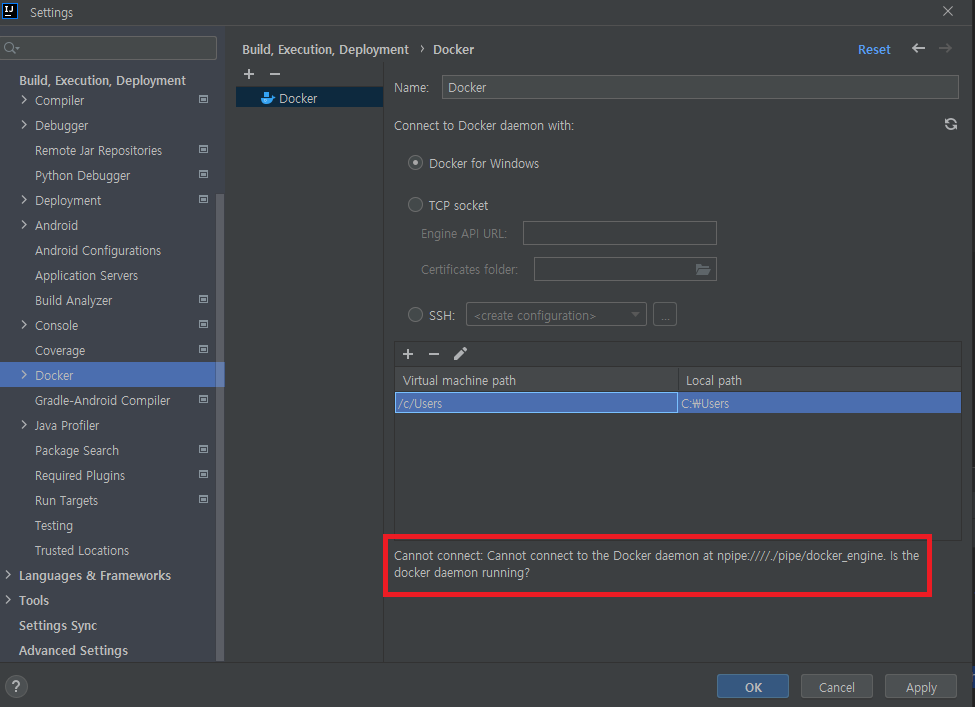Viewport: 975px width, 707px height.
Task: Click the Deployment project-level icon
Action: pyautogui.click(x=203, y=199)
